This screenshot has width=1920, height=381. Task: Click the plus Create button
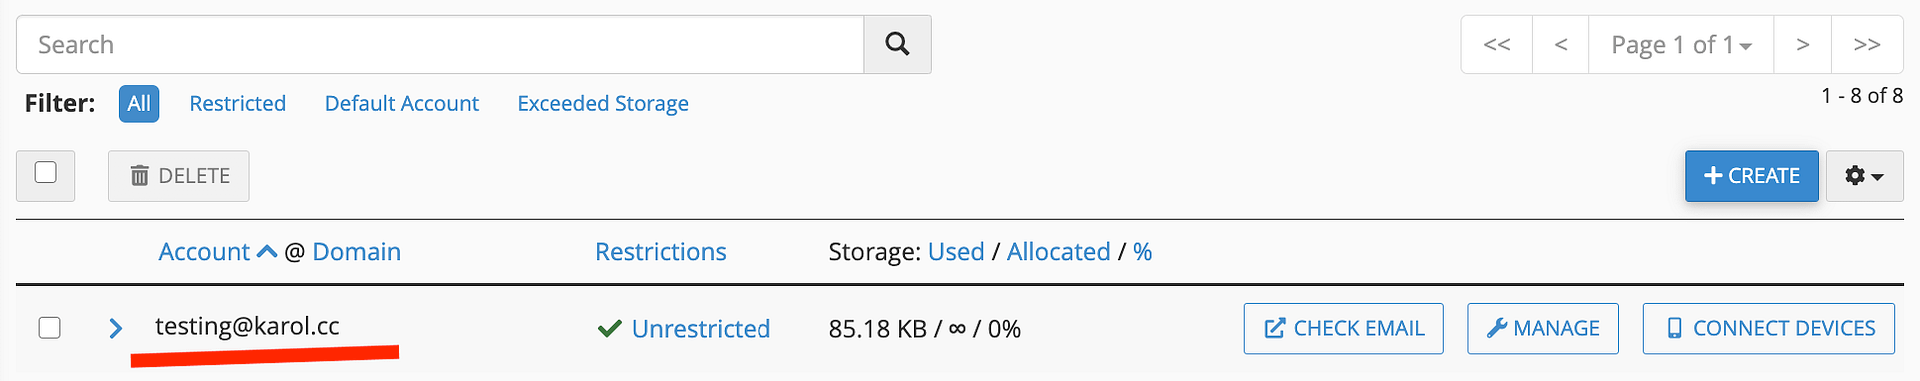click(1751, 176)
